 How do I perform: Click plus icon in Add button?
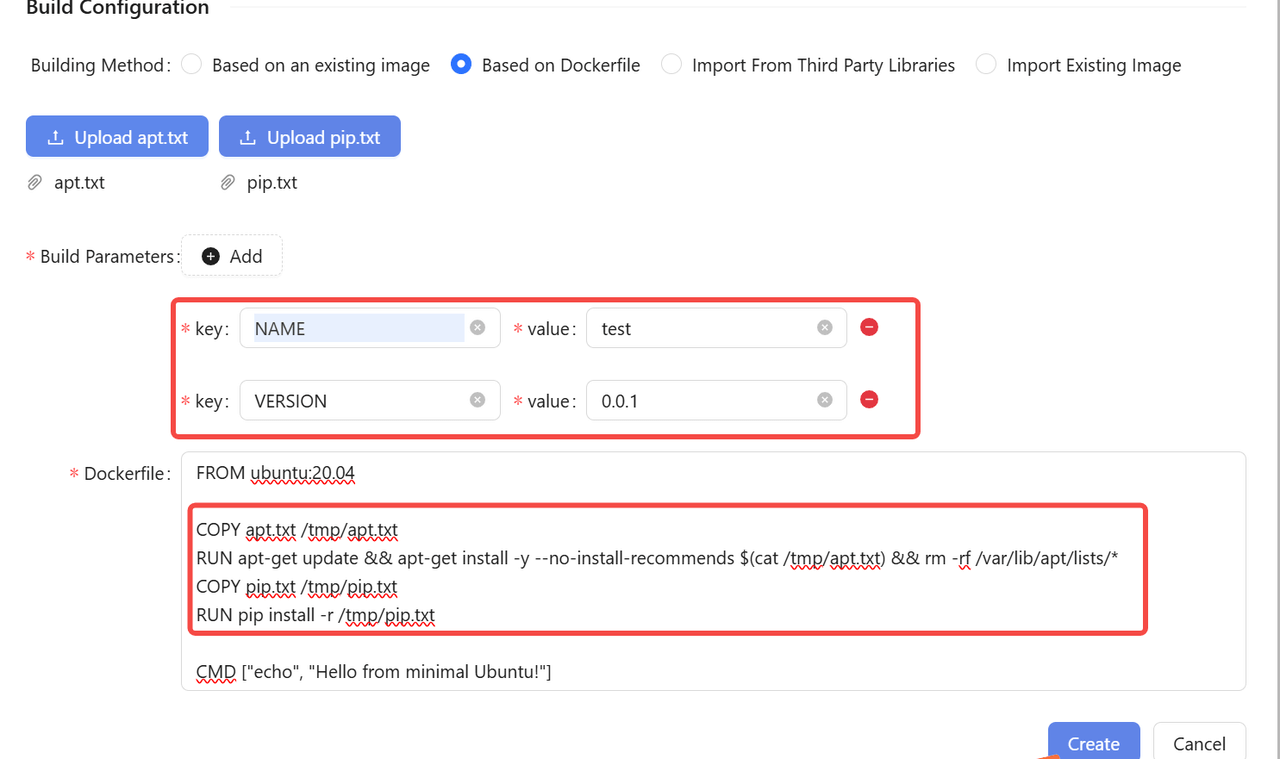(x=211, y=256)
